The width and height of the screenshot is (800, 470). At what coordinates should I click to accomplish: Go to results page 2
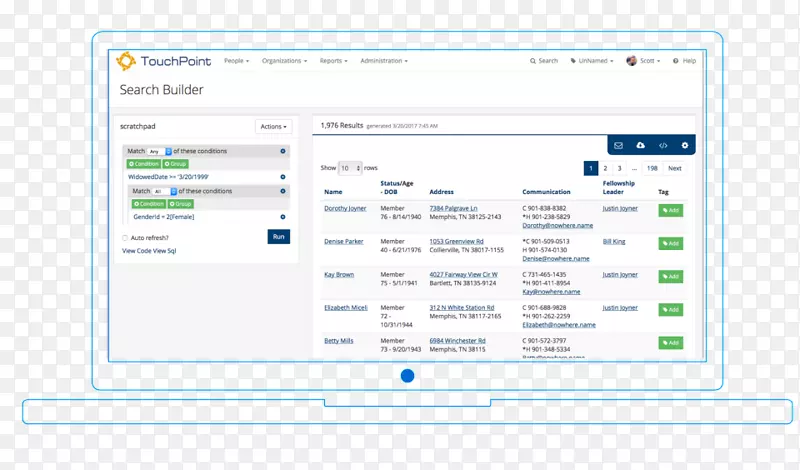(605, 168)
